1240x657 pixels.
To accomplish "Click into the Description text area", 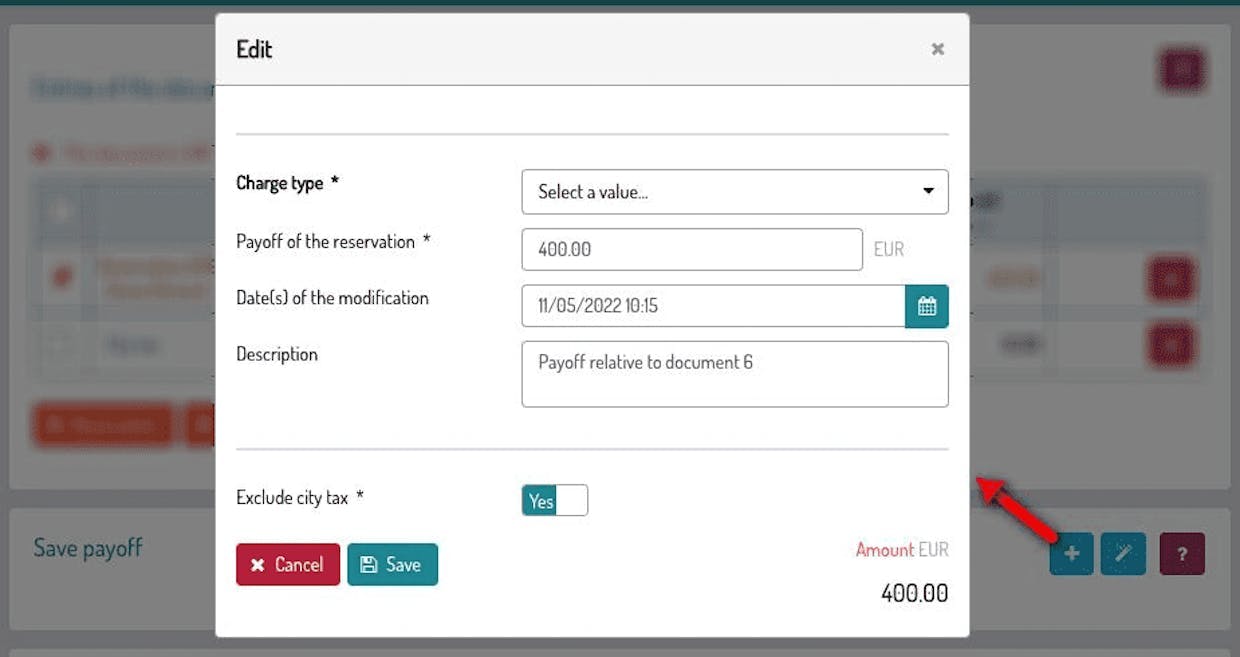I will coord(734,374).
